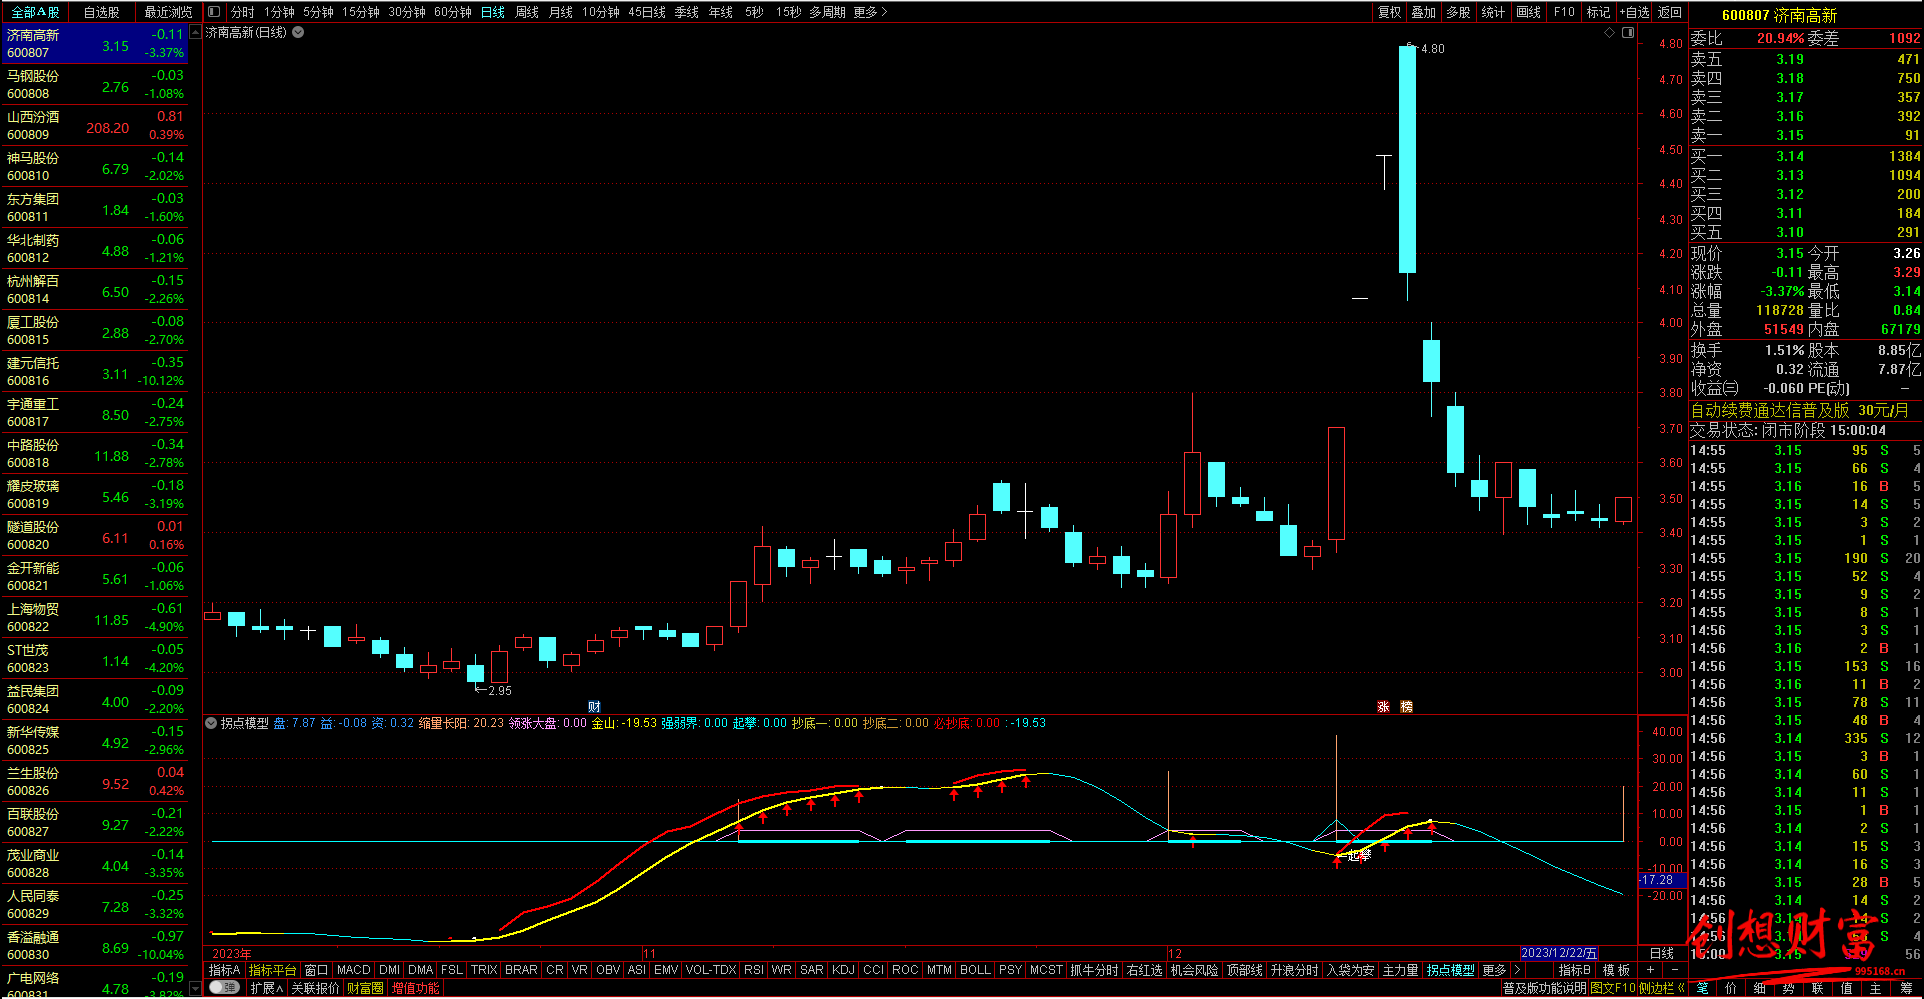1924x999 pixels.
Task: Click the 2023/12/22 date label on timeline
Action: 1559,953
